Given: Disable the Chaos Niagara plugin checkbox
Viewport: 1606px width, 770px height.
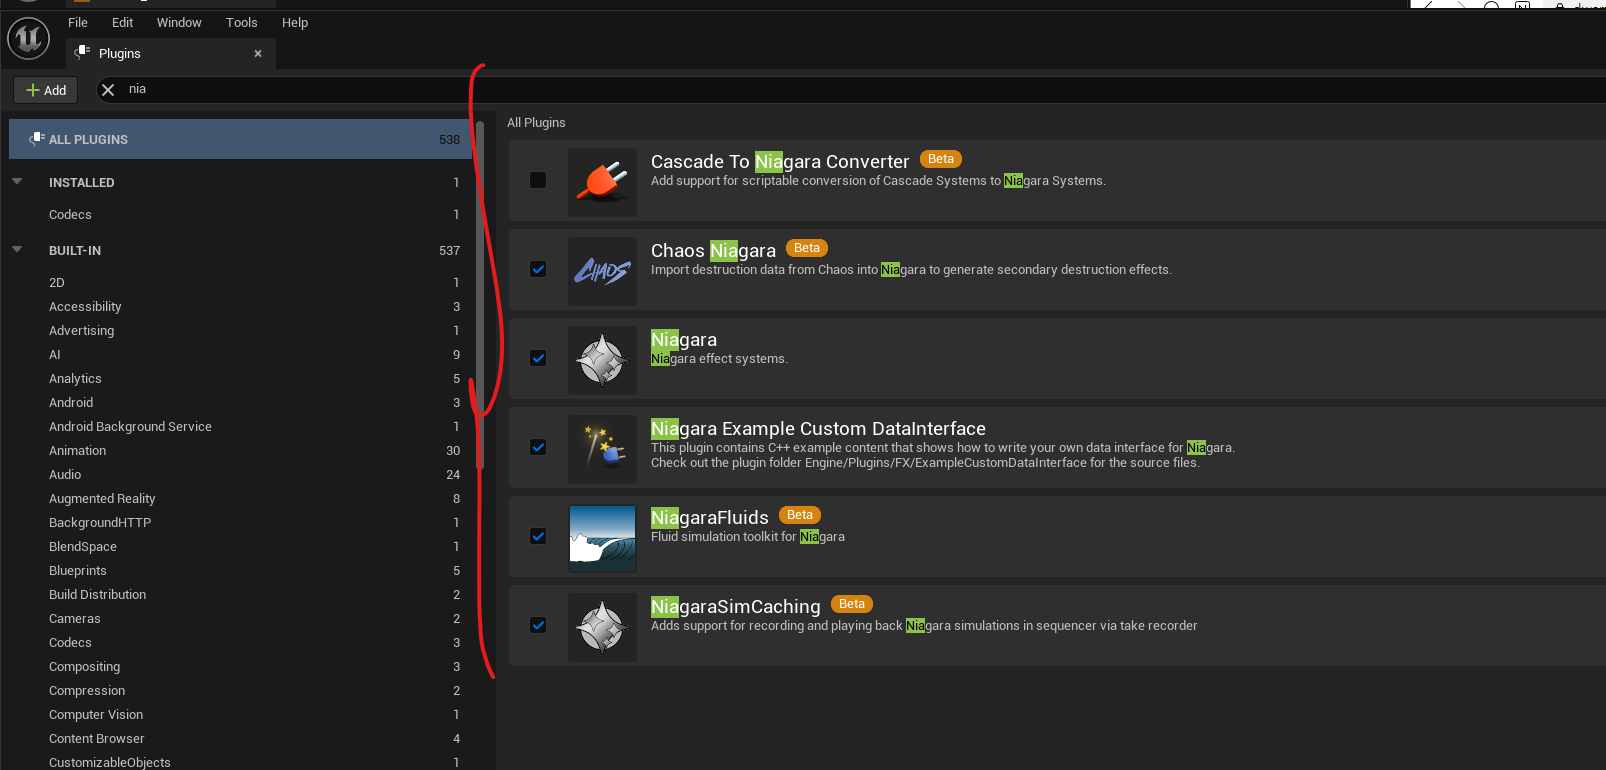Looking at the screenshot, I should (x=538, y=269).
